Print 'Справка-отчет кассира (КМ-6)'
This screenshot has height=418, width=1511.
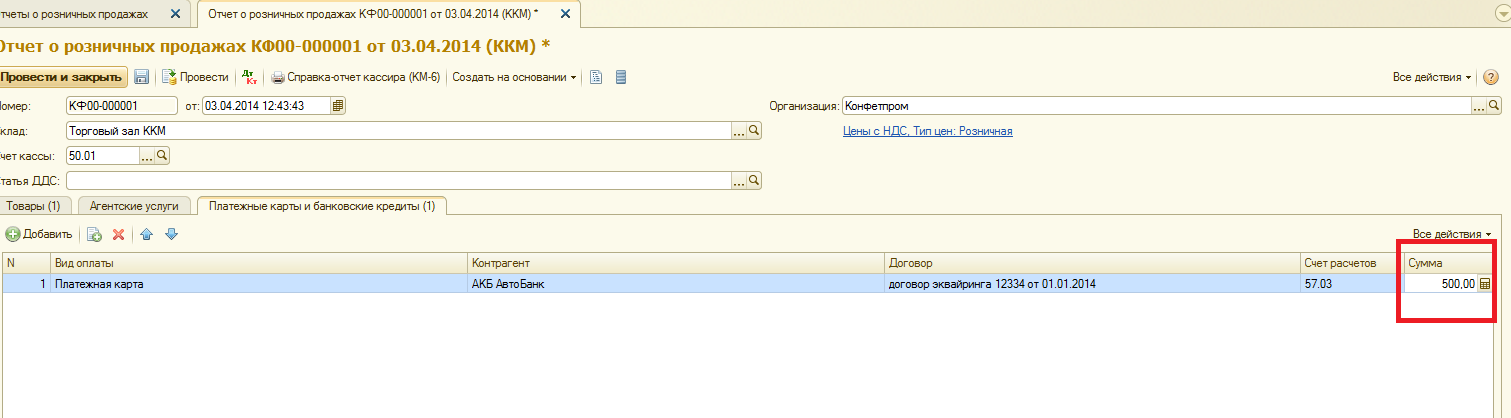(x=356, y=77)
